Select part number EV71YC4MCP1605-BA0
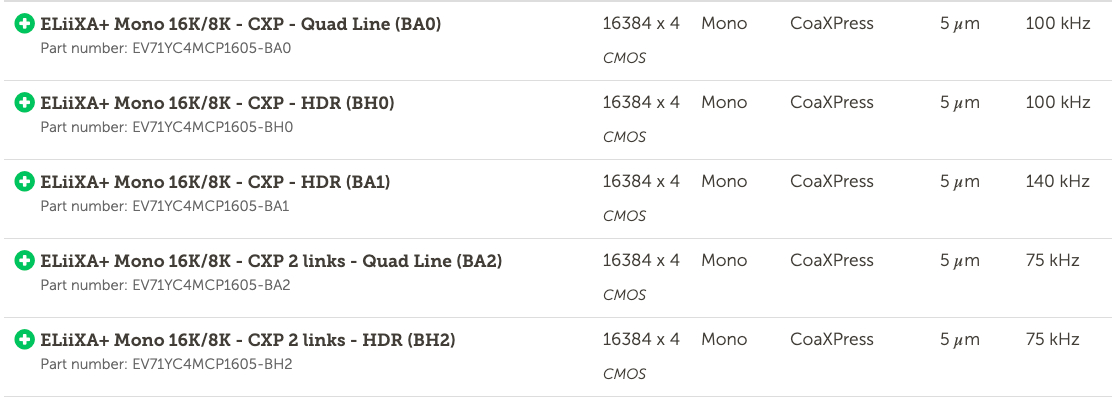Image resolution: width=1112 pixels, height=398 pixels. click(166, 49)
